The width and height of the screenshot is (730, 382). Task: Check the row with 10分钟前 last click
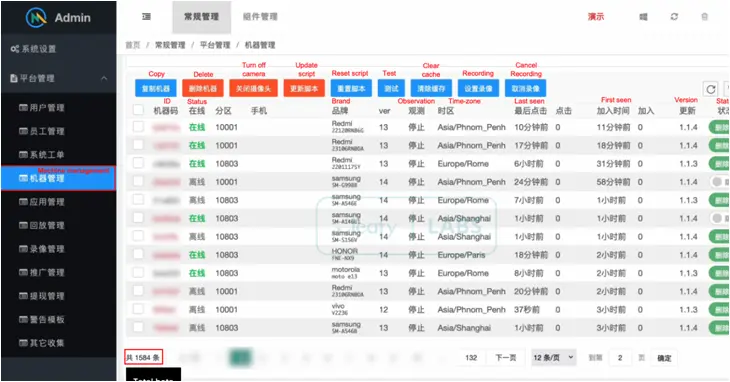click(x=138, y=127)
